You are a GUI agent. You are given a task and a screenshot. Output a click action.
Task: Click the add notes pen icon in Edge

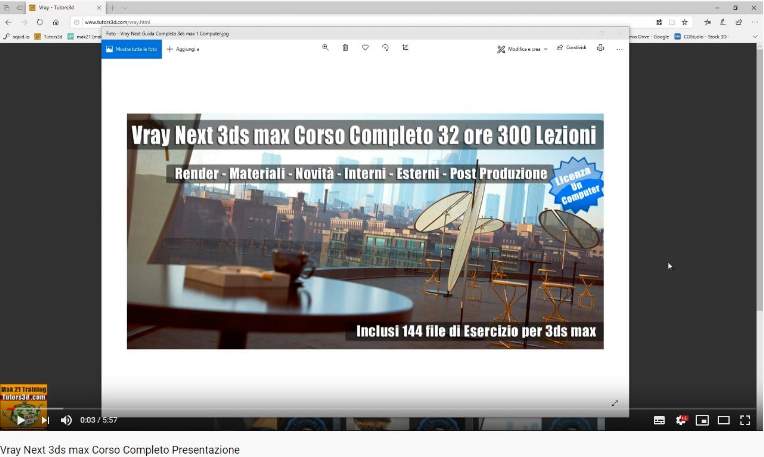[723, 22]
